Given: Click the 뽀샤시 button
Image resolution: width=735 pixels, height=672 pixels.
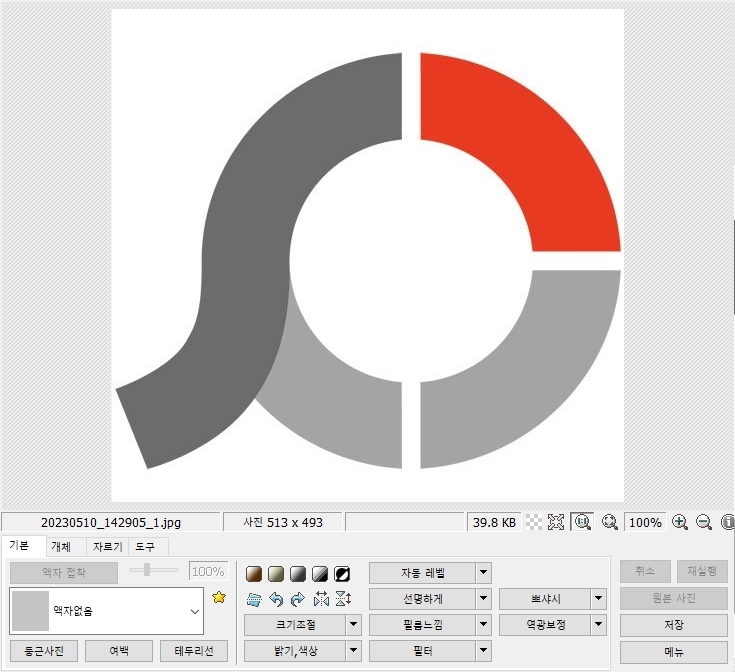Looking at the screenshot, I should (x=545, y=599).
